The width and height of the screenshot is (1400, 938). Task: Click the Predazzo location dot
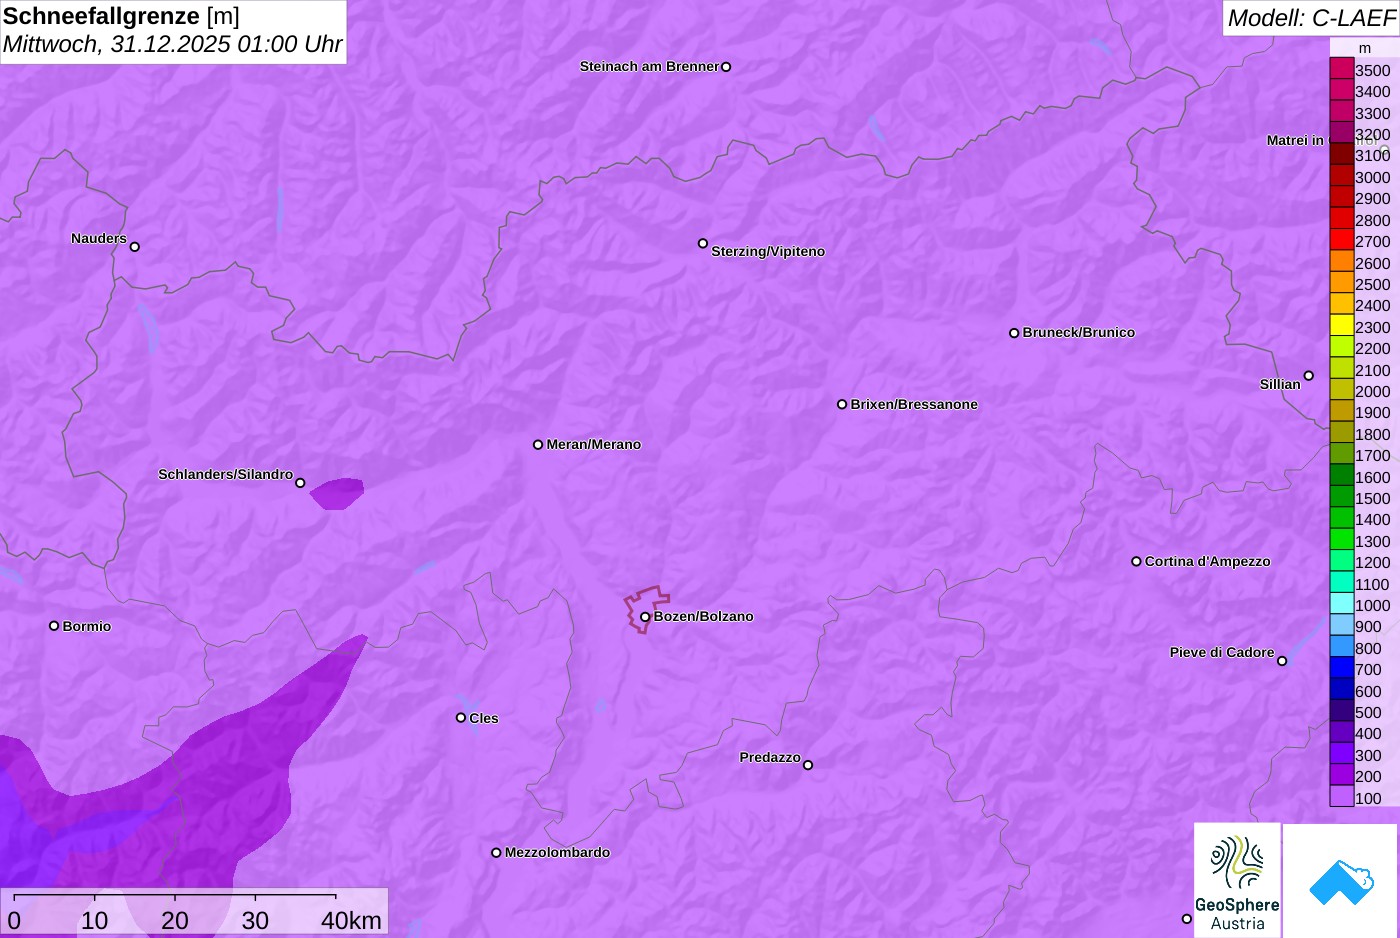[x=808, y=765]
